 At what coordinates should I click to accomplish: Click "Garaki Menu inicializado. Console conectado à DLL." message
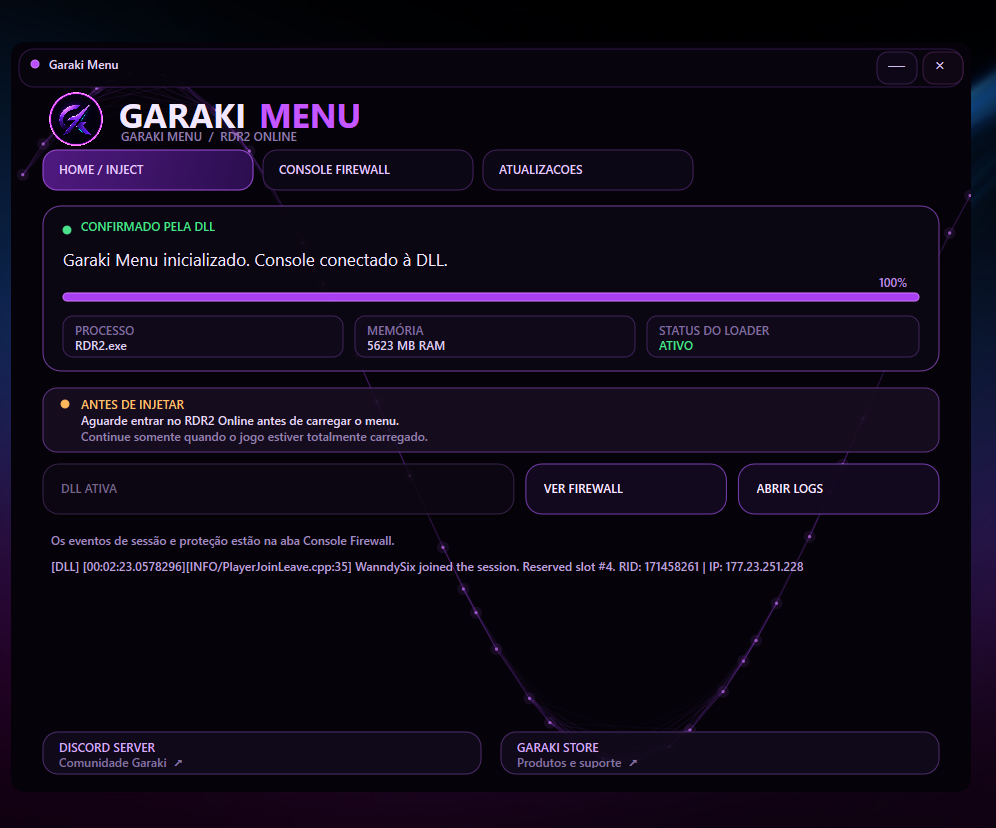pos(255,260)
